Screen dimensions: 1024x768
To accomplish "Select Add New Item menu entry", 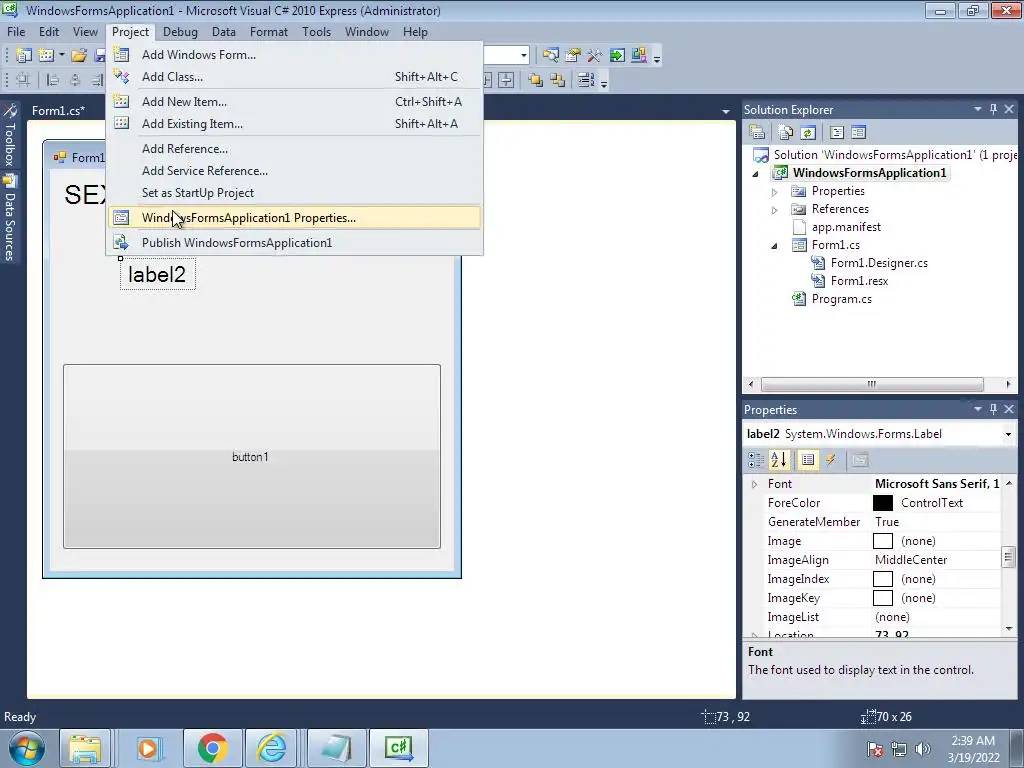I will 295,102.
